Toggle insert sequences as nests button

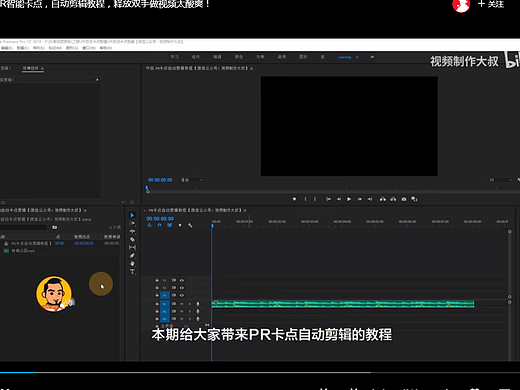pos(149,226)
